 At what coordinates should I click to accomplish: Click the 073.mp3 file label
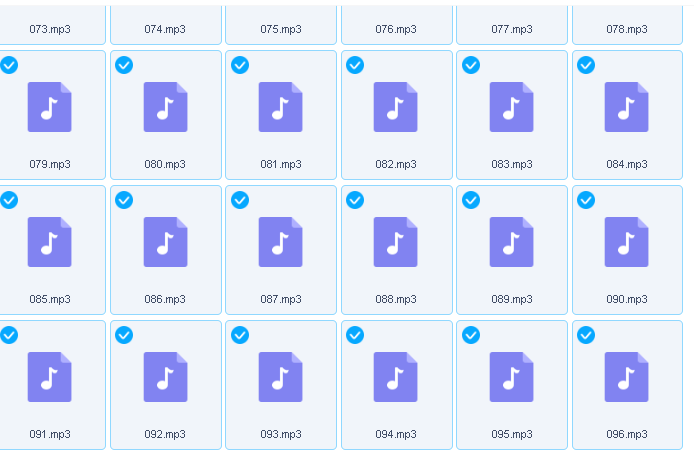pyautogui.click(x=50, y=29)
